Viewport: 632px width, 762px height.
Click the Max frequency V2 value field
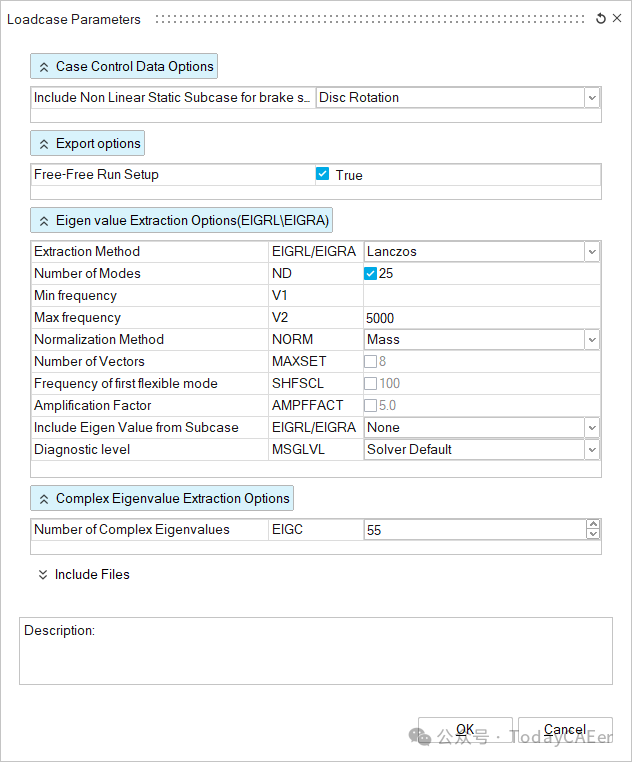pyautogui.click(x=480, y=318)
